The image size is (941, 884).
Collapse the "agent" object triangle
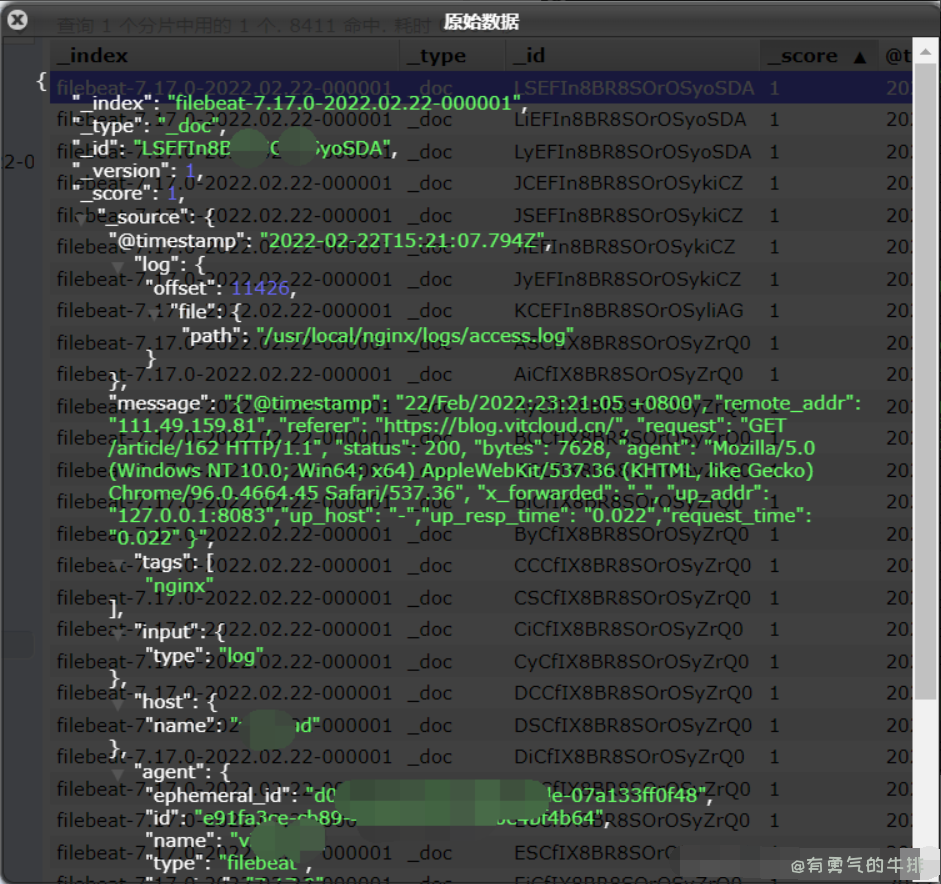118,775
